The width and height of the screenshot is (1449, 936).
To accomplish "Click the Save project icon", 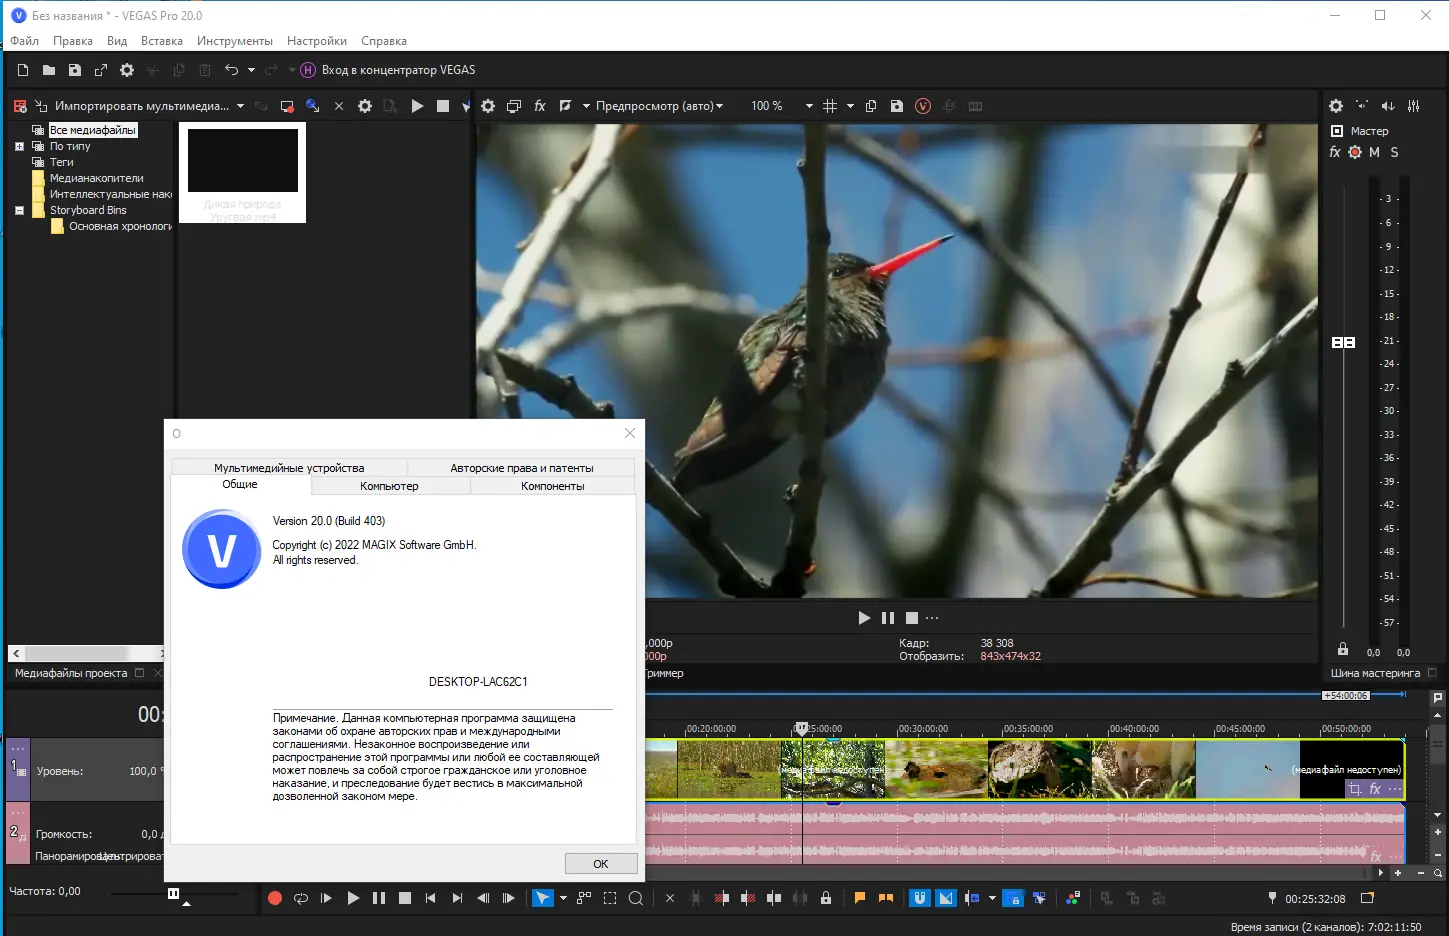I will tap(75, 70).
